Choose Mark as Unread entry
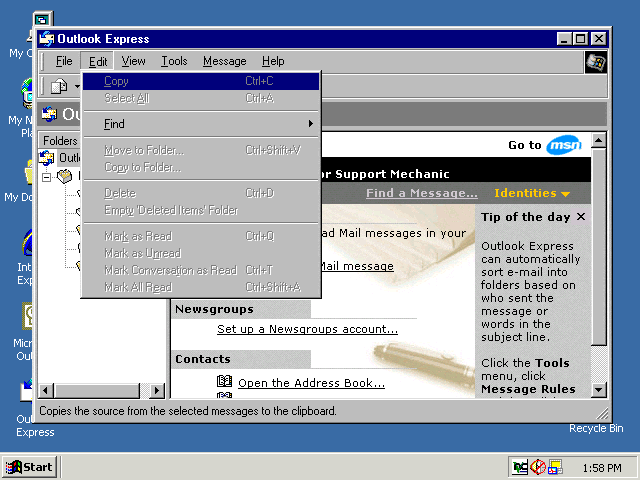This screenshot has height=480, width=640. (201, 253)
